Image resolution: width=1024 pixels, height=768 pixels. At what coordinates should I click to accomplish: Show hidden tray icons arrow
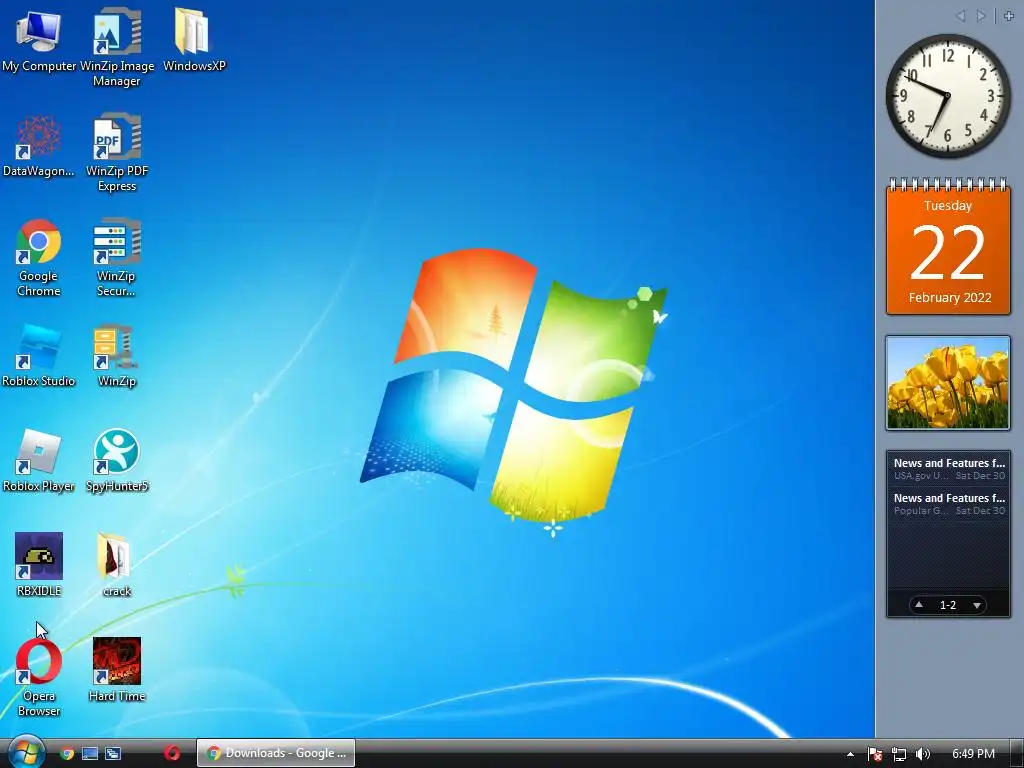click(x=850, y=754)
